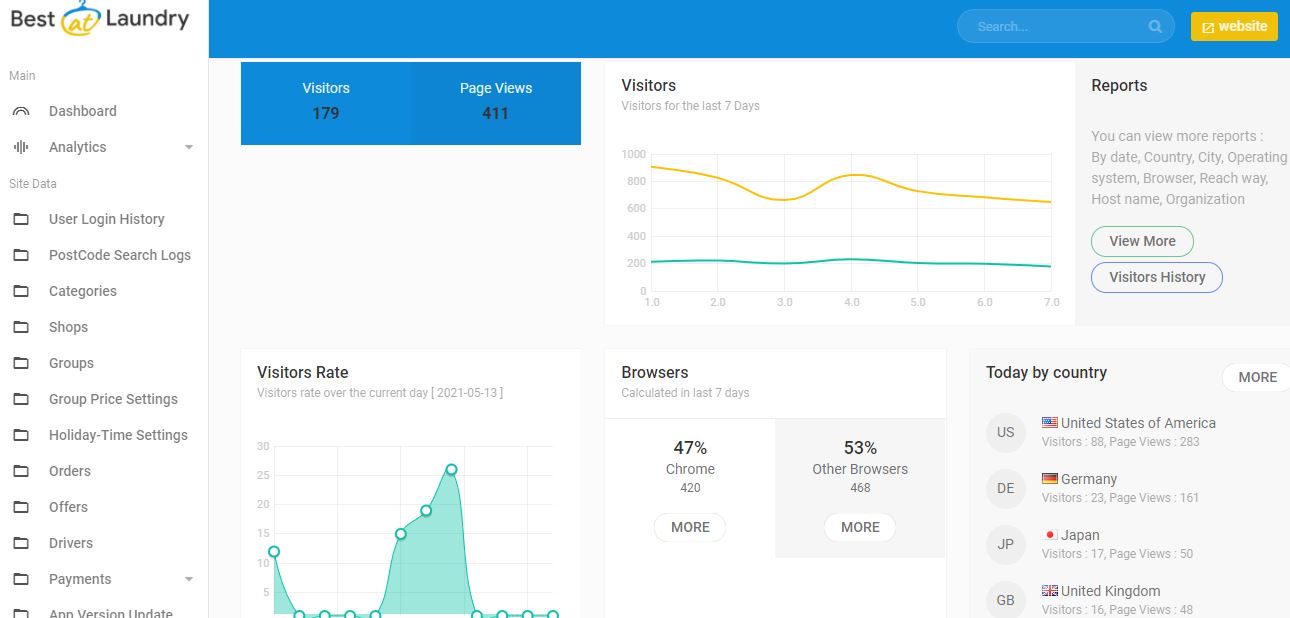
Task: Click the Categories folder icon
Action: coord(22,291)
